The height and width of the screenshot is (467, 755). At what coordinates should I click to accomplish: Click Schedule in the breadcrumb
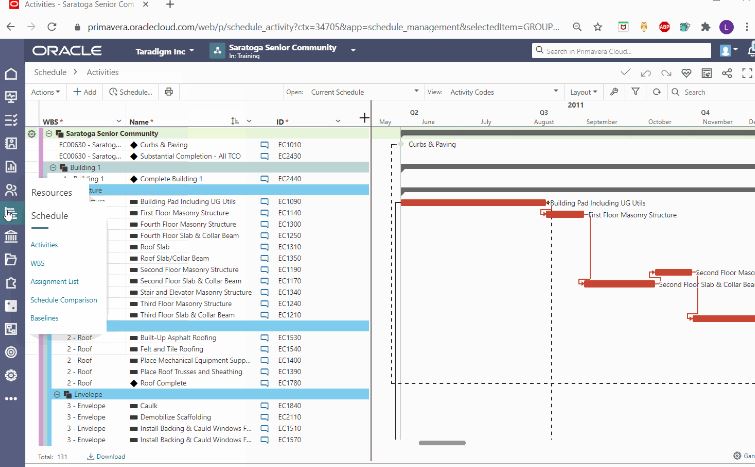(50, 72)
